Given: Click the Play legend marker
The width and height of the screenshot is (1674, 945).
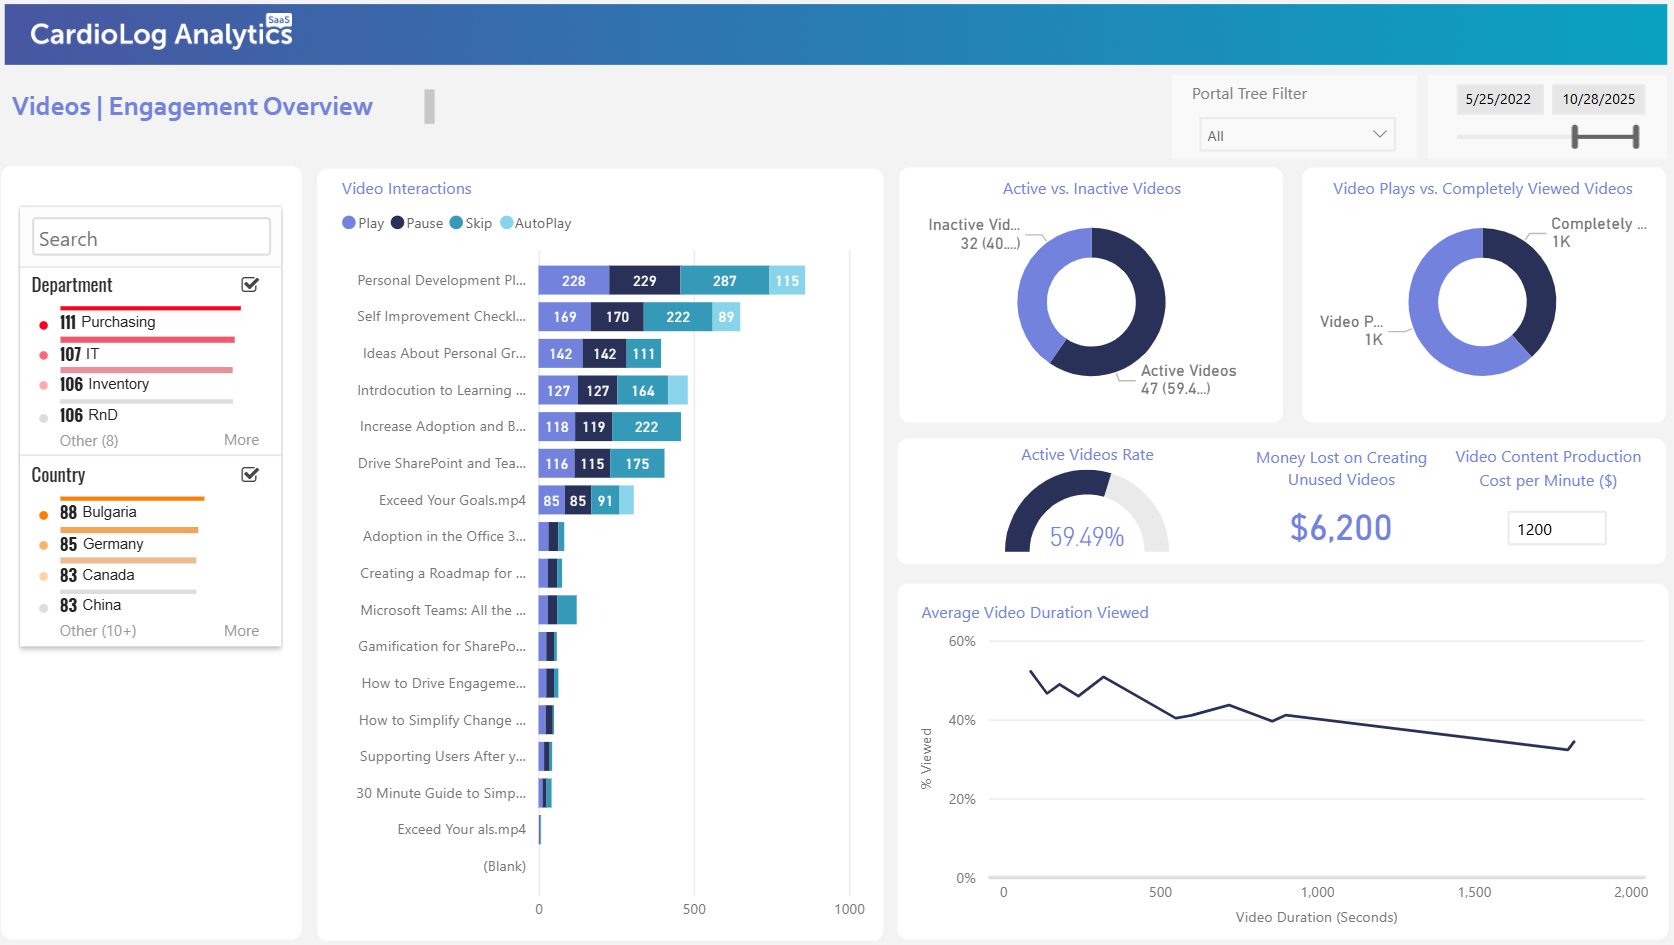Looking at the screenshot, I should coord(349,223).
